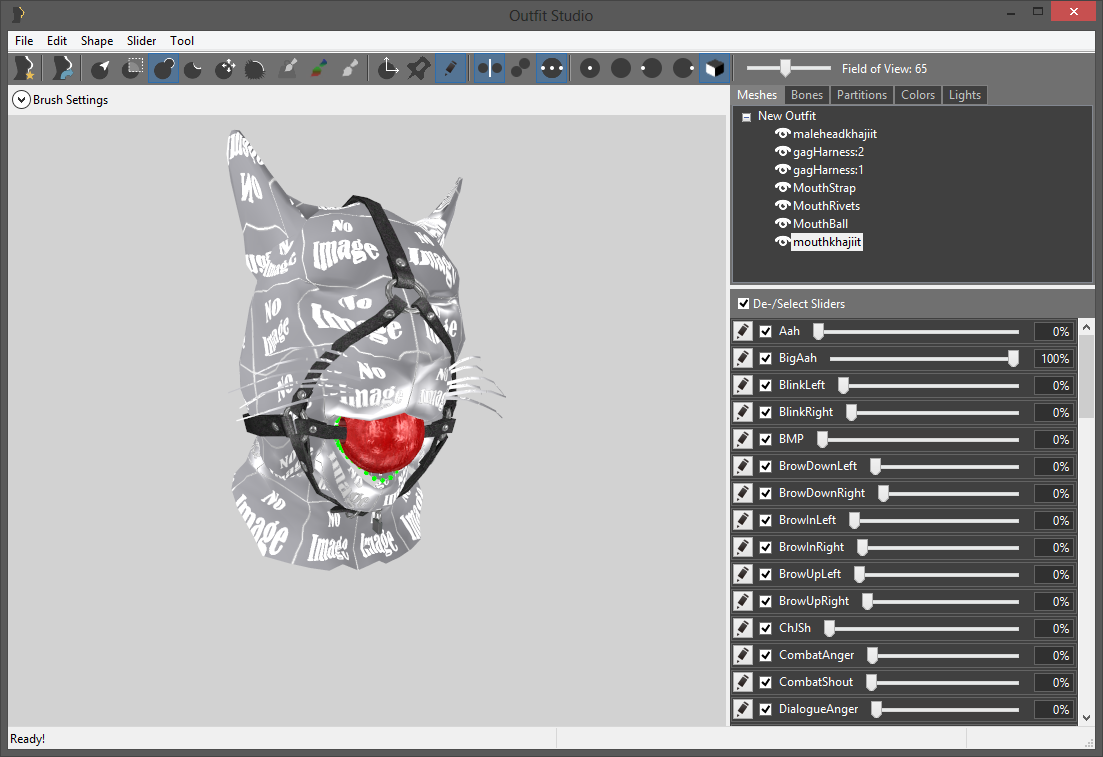The width and height of the screenshot is (1103, 757).
Task: Uncheck the BlinkLeft slider checkbox
Action: (766, 386)
